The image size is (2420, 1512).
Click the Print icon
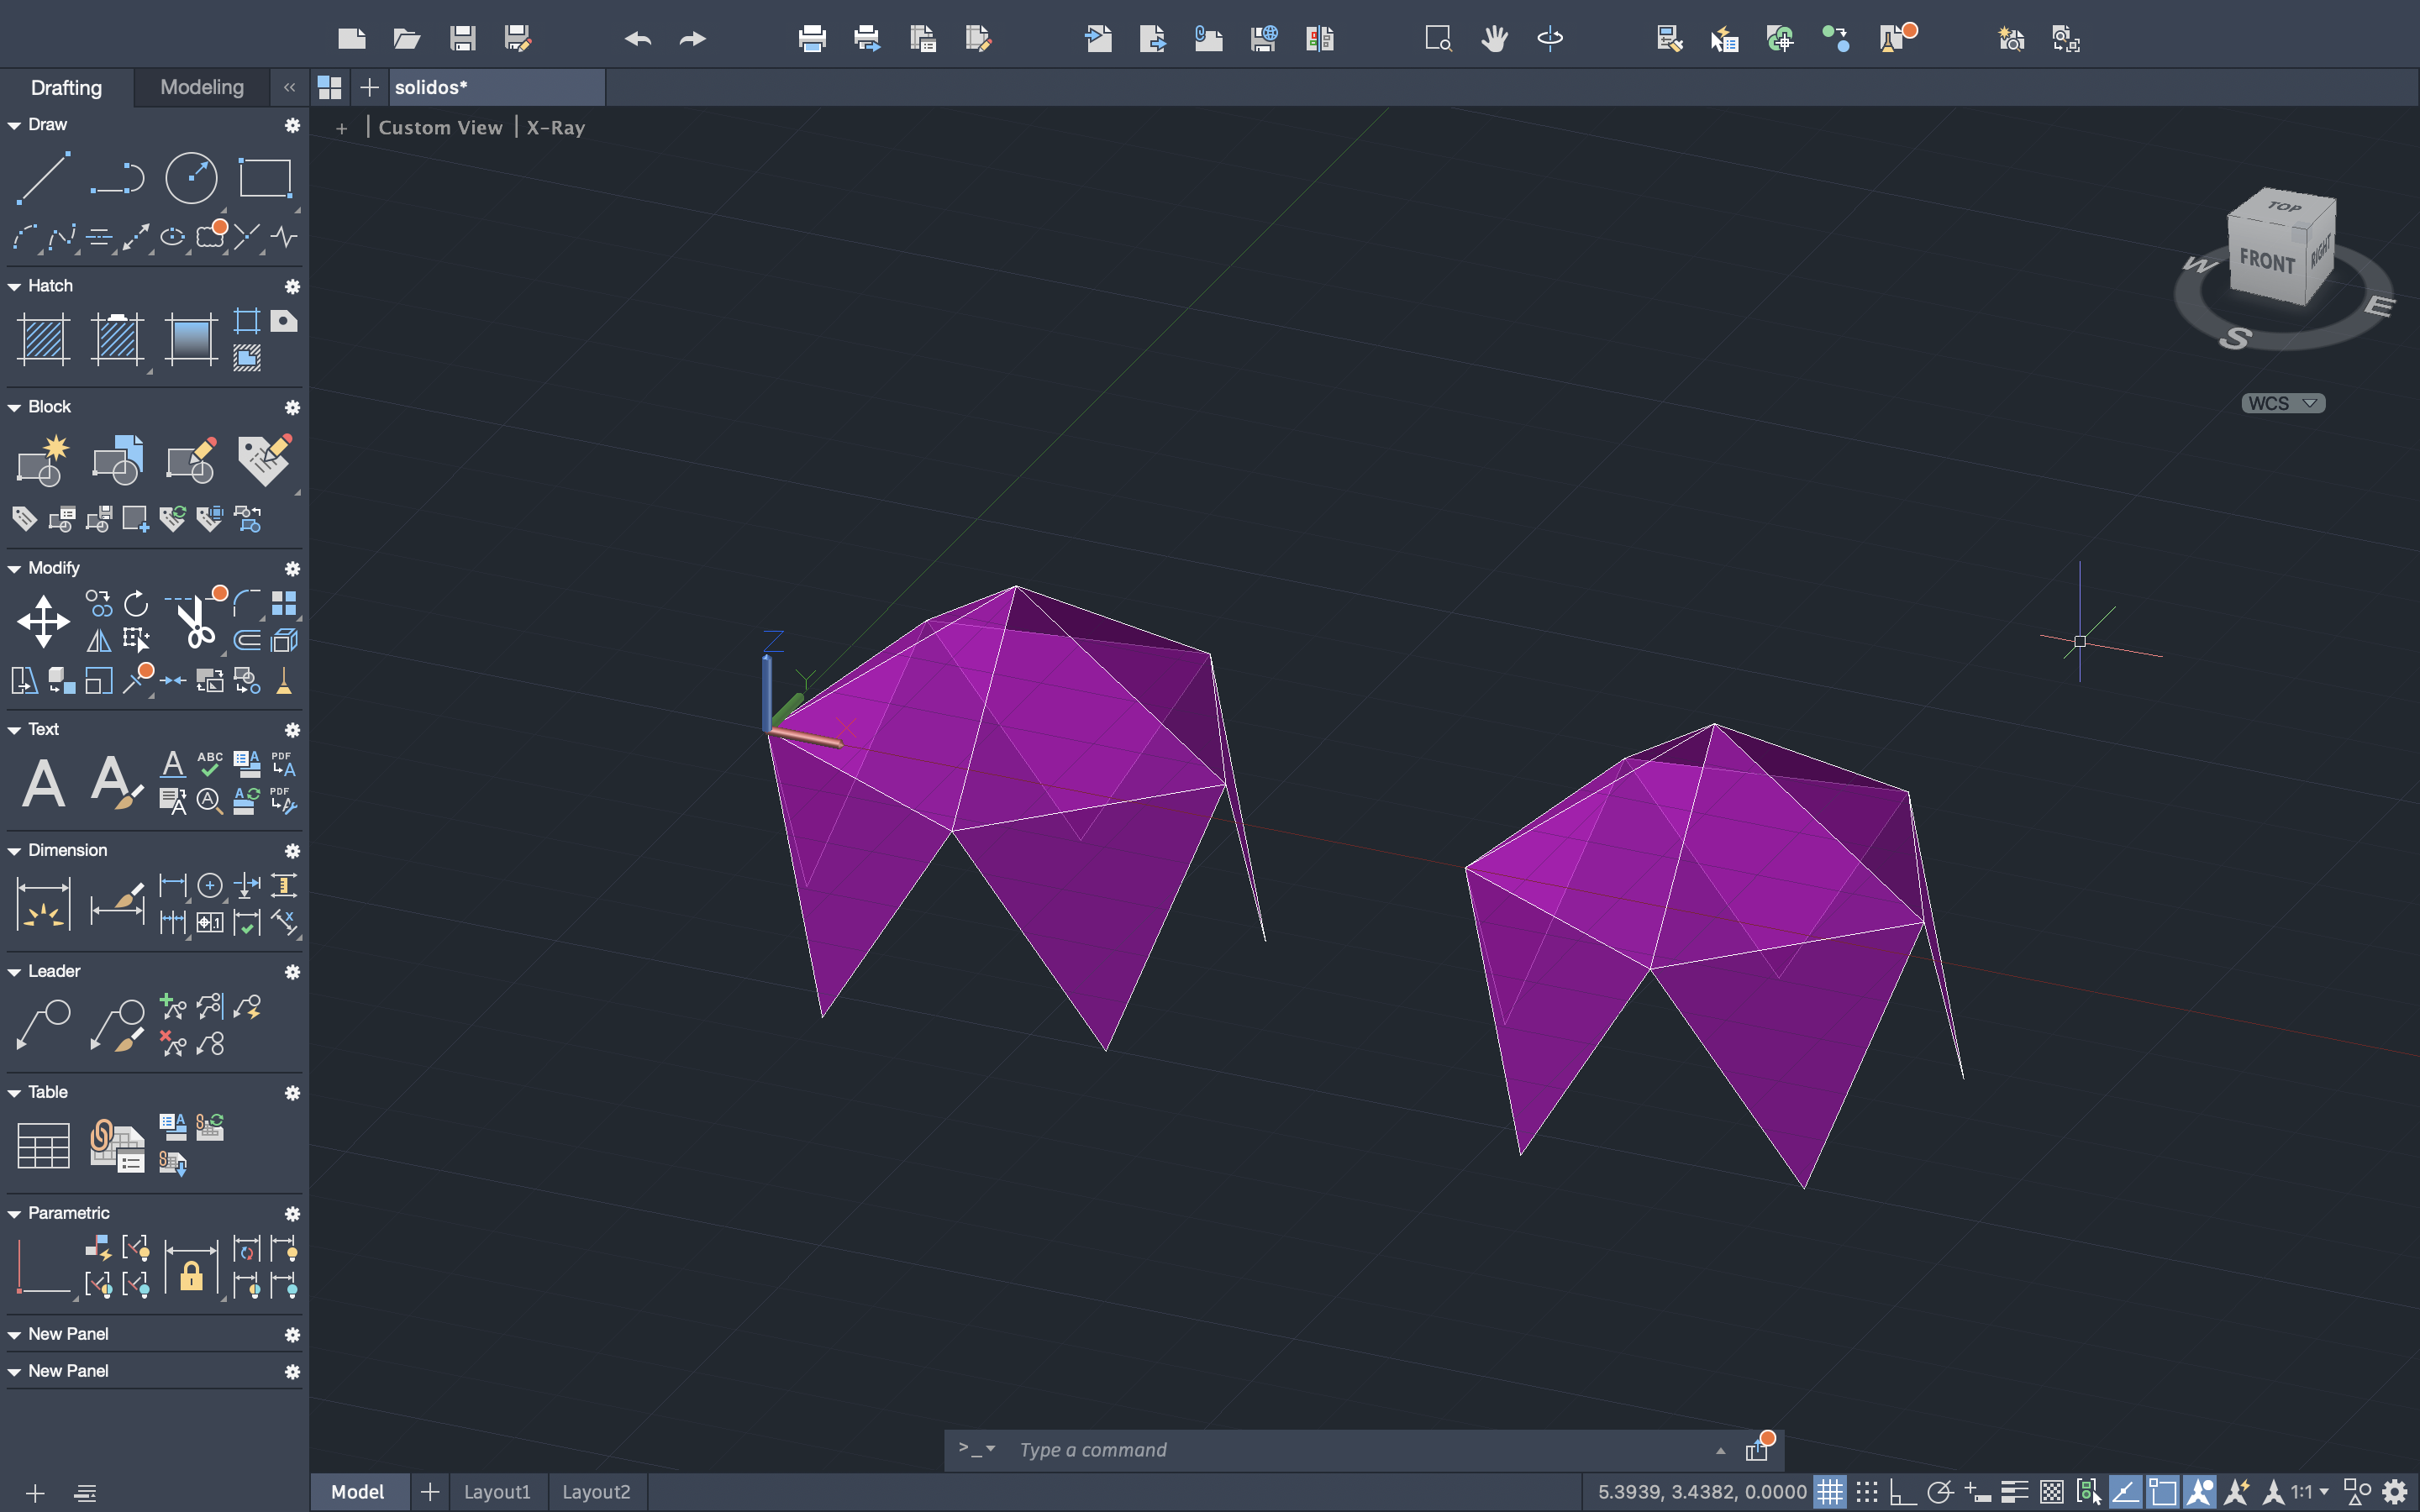coord(812,39)
